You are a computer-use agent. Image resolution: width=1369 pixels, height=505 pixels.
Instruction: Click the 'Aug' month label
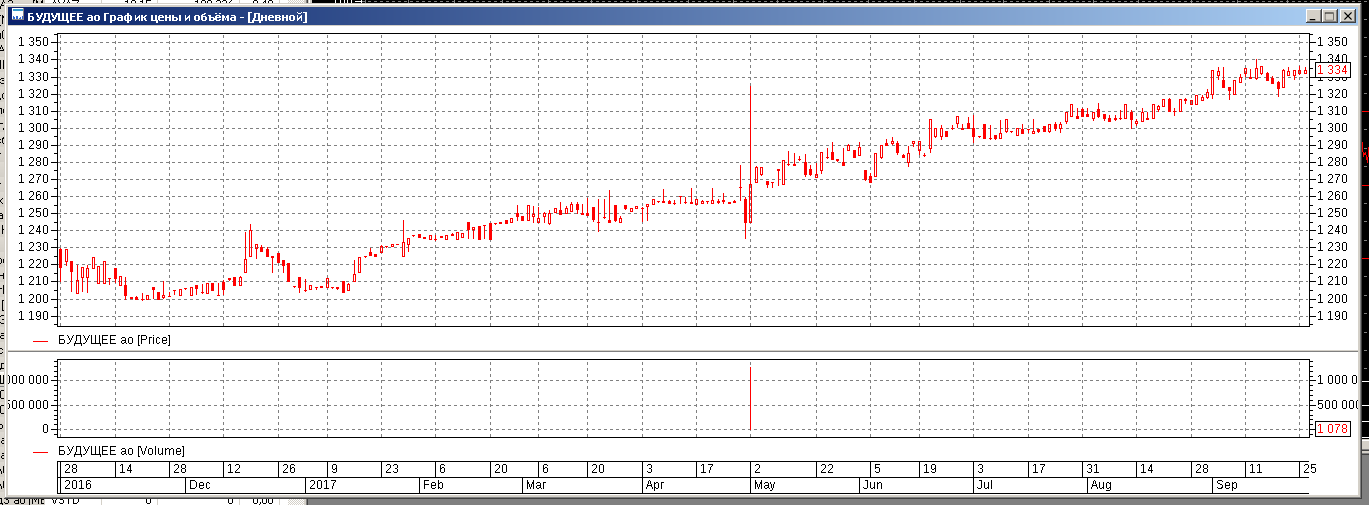click(1101, 485)
